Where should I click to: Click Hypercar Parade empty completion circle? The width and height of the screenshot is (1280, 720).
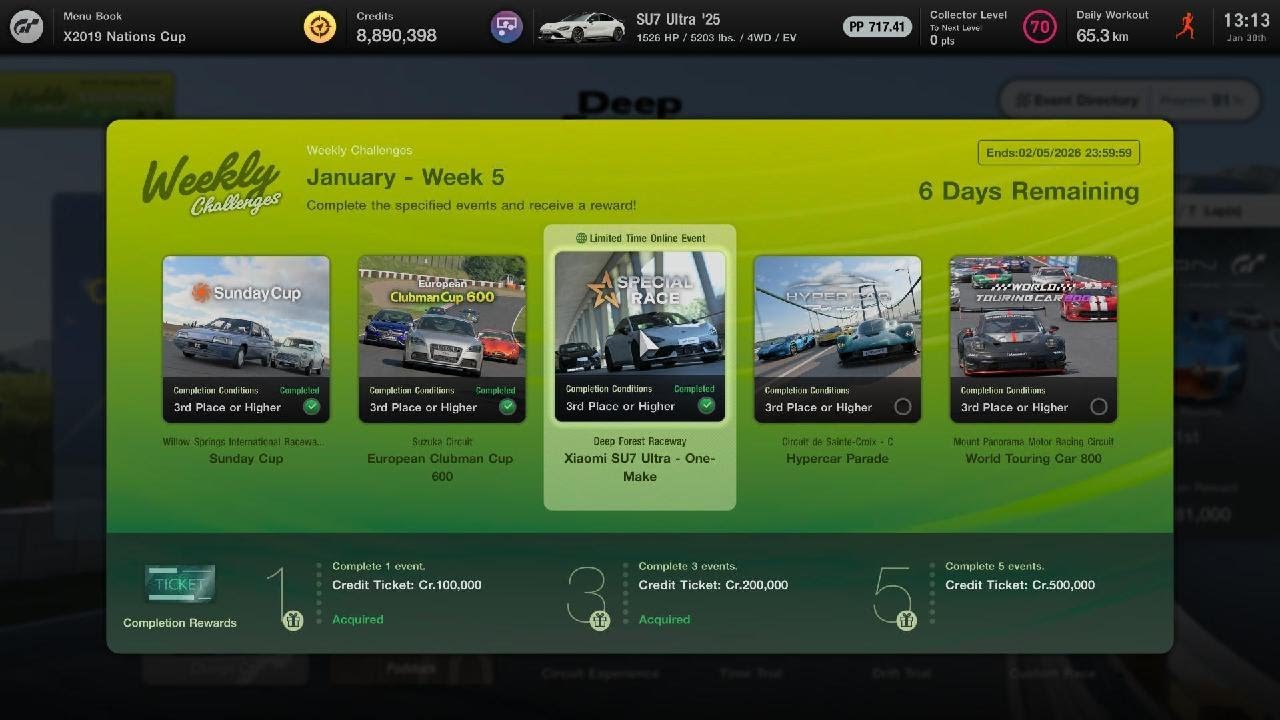(903, 407)
